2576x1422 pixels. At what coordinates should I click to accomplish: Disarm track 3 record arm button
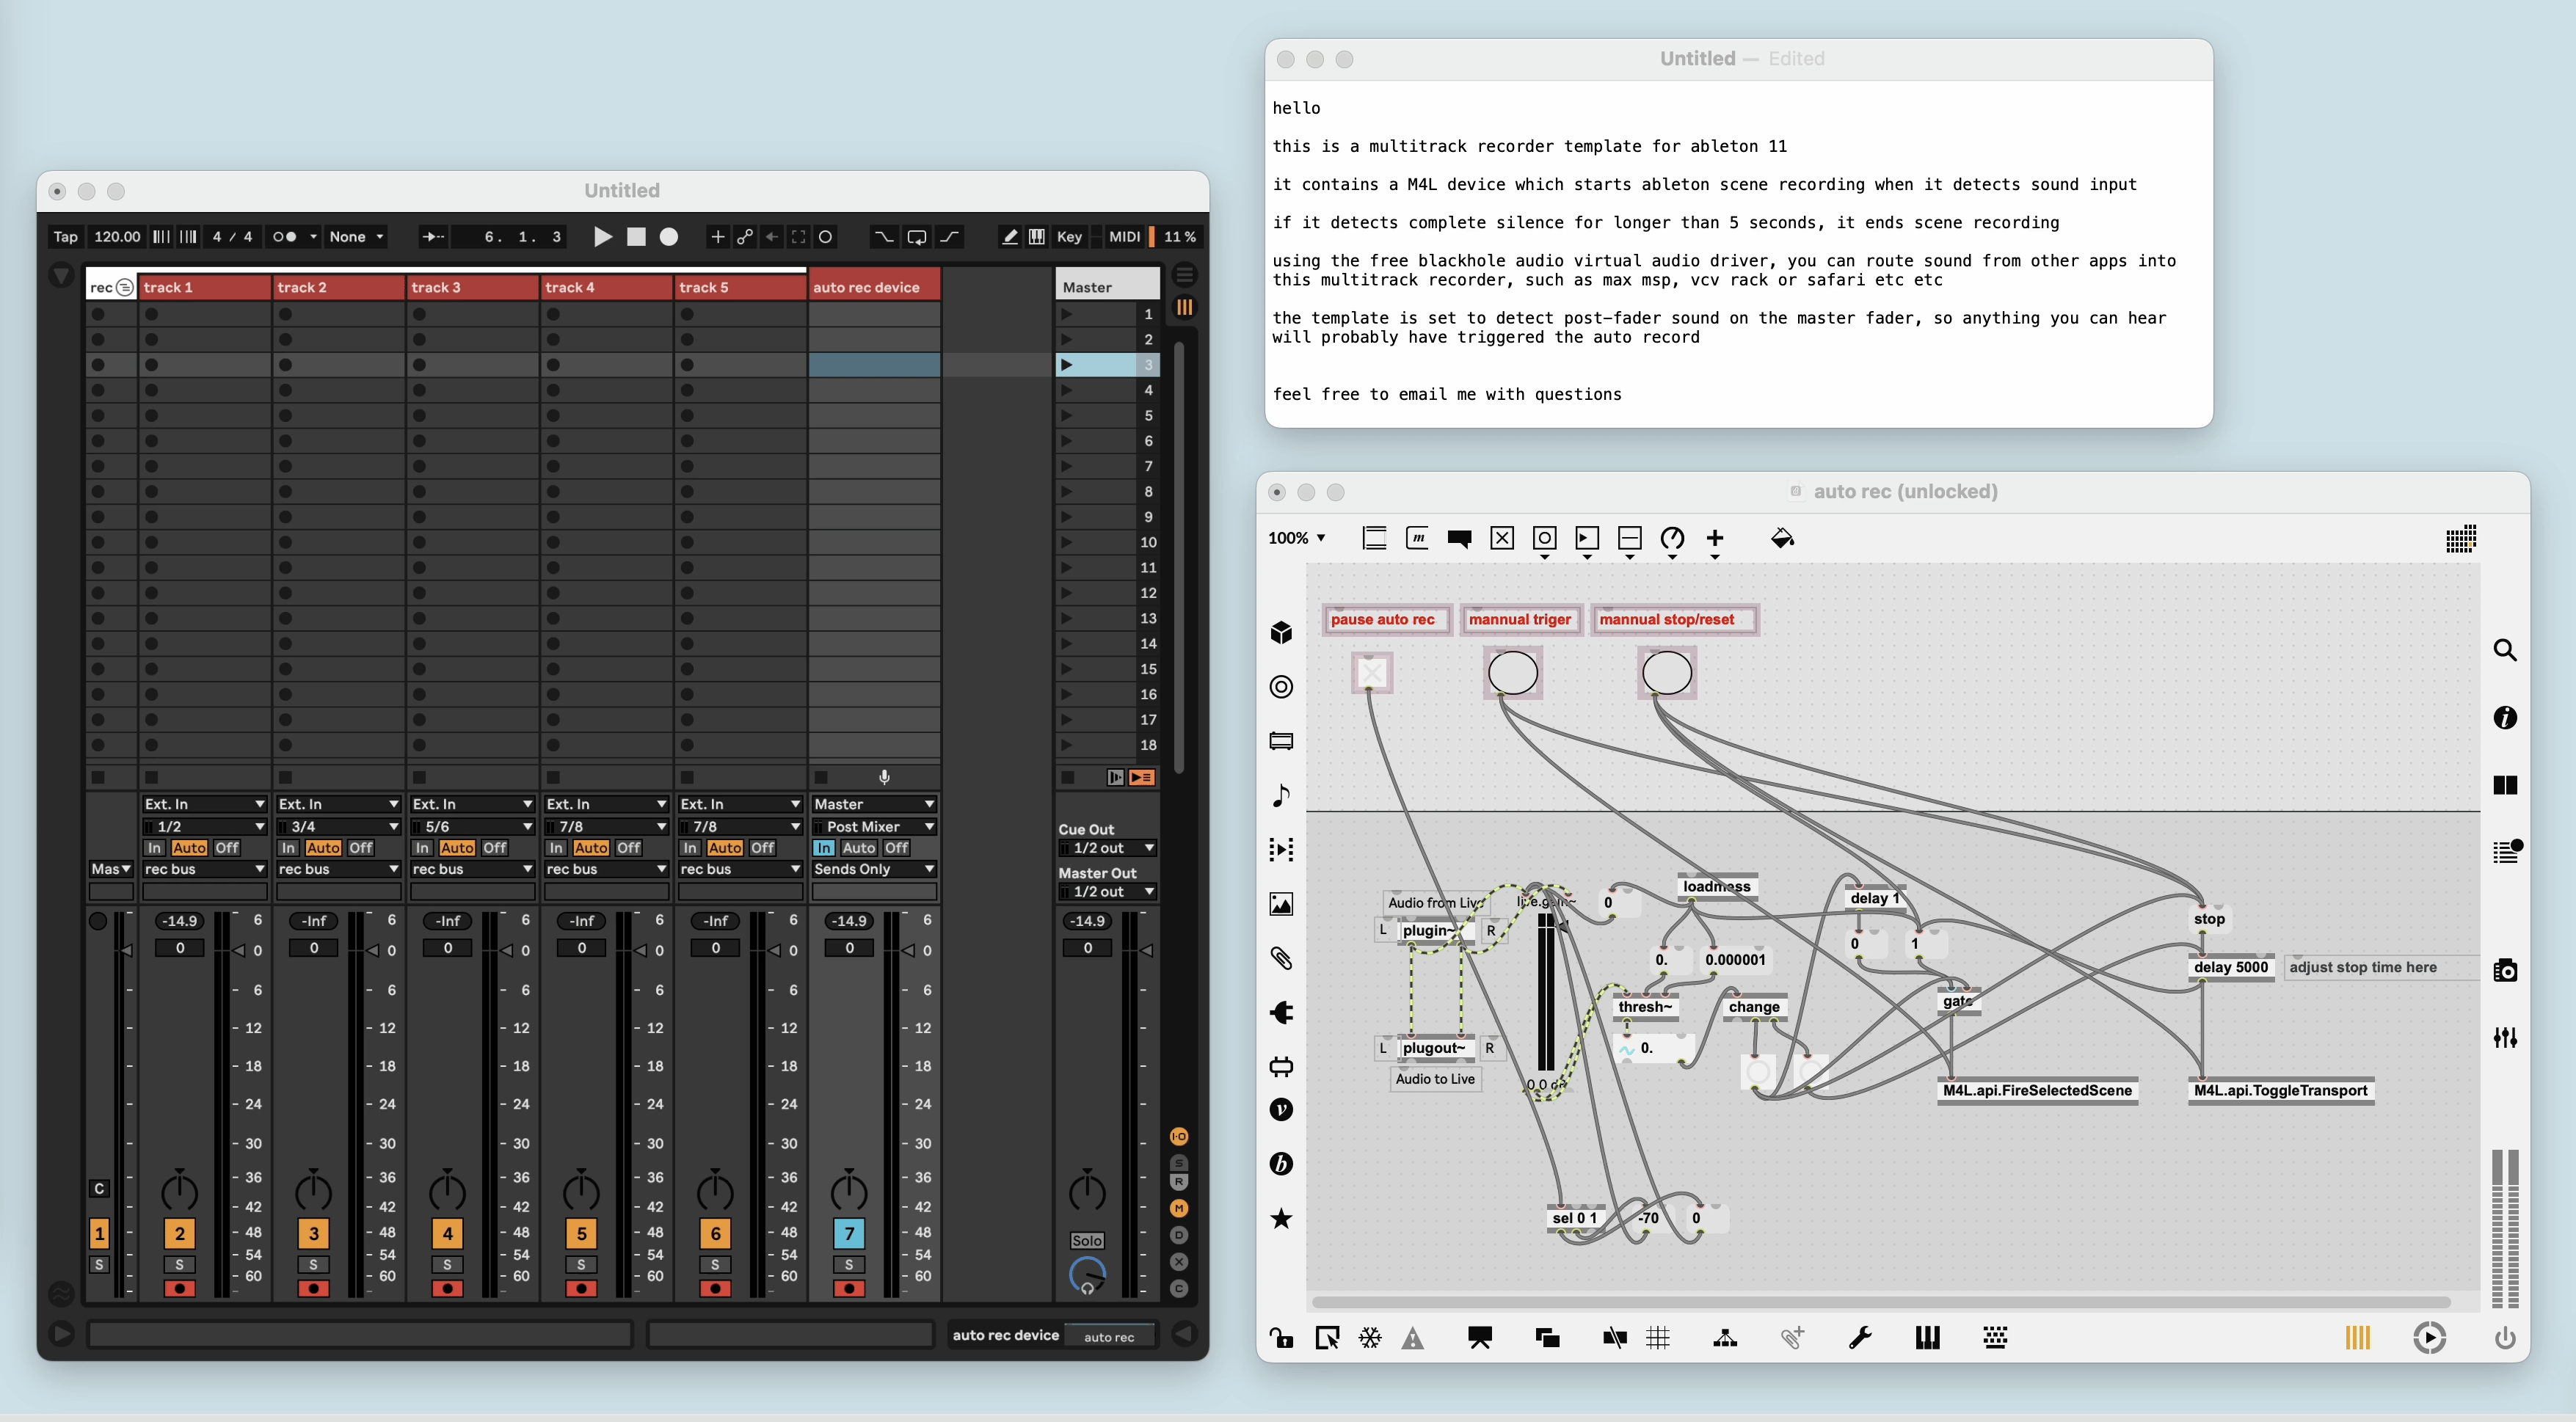447,1289
